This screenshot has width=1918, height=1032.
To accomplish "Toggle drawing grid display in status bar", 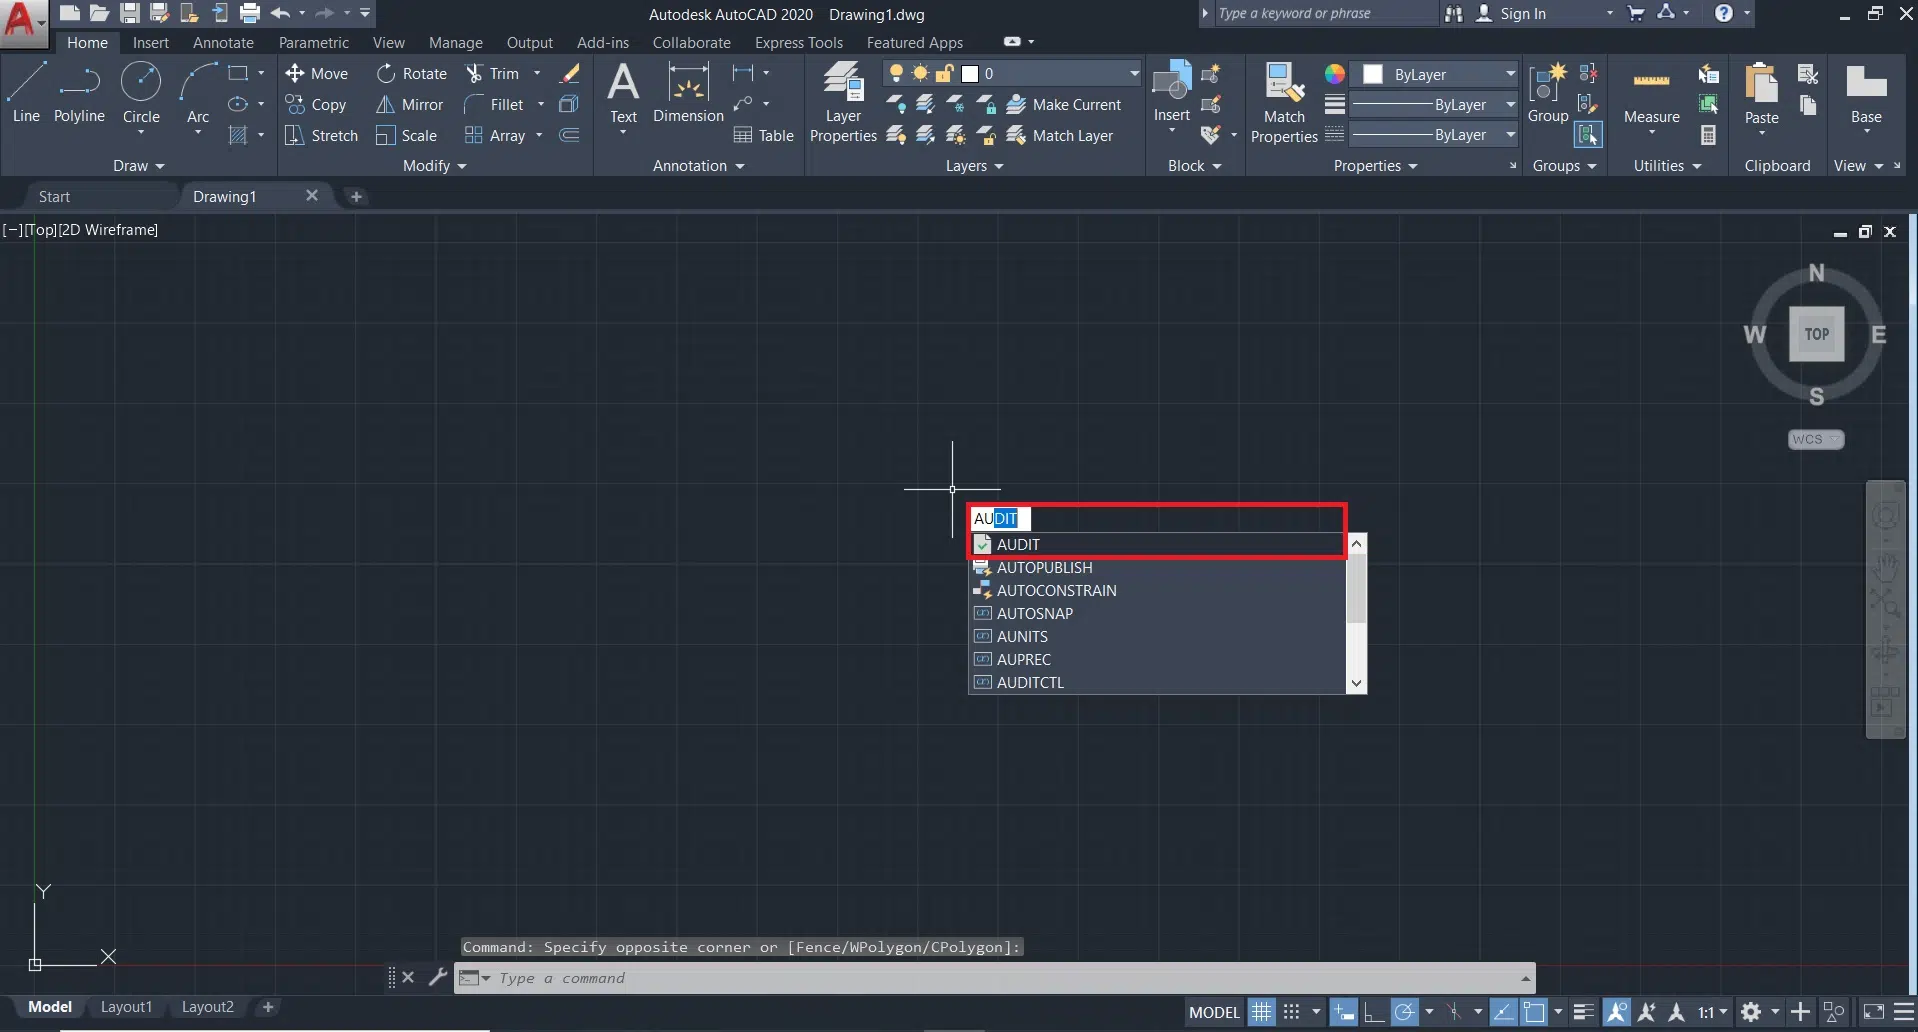I will 1262,1012.
